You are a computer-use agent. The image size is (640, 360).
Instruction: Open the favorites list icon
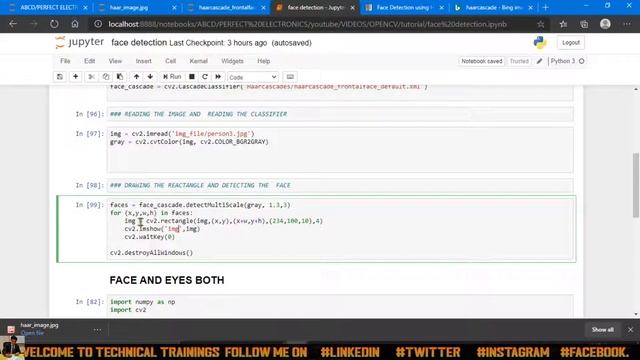coord(563,24)
